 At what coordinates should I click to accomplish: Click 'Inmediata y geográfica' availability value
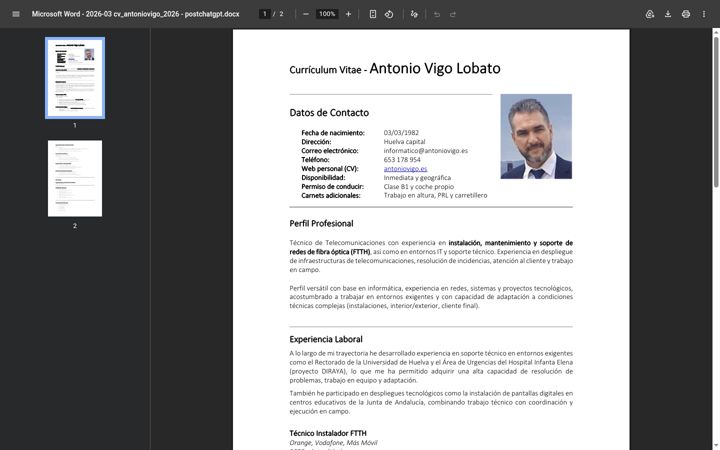pyautogui.click(x=417, y=178)
